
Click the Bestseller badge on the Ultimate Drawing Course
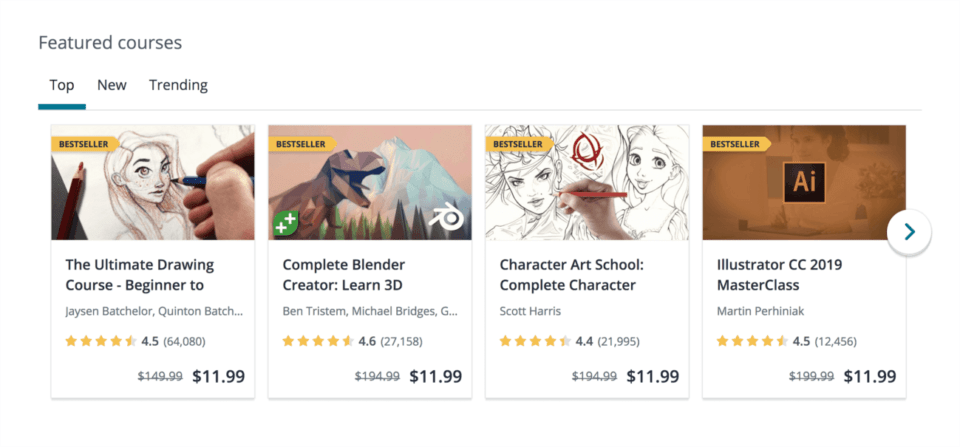(84, 145)
